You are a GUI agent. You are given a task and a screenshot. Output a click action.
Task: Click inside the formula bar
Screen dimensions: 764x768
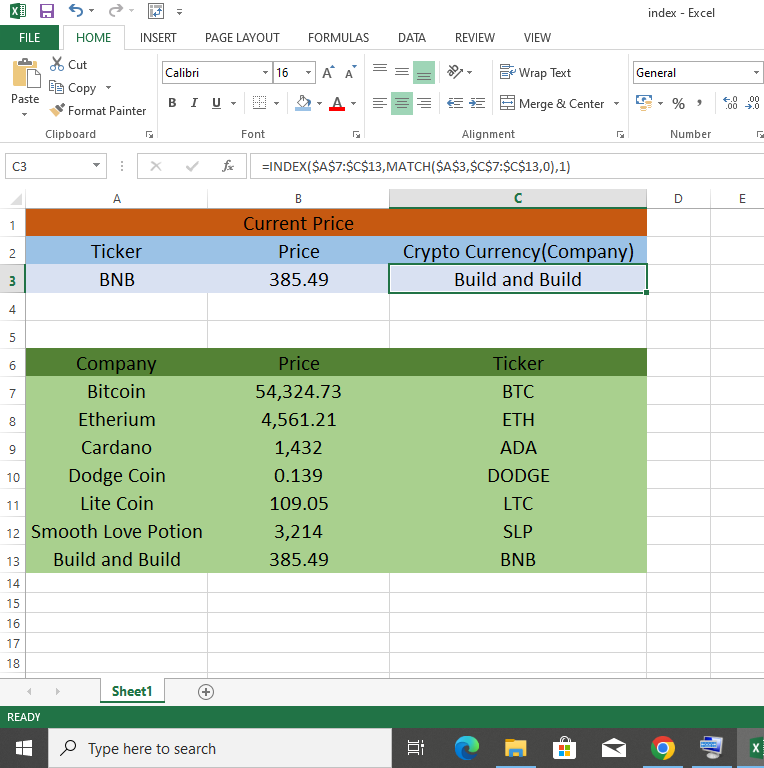point(507,166)
